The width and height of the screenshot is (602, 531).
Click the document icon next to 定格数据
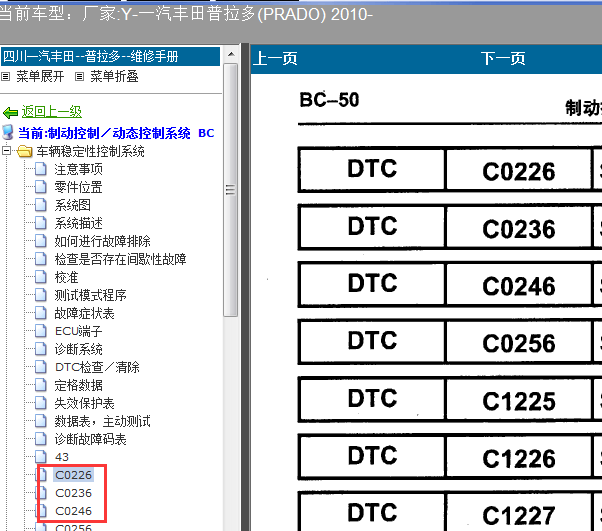tap(41, 385)
